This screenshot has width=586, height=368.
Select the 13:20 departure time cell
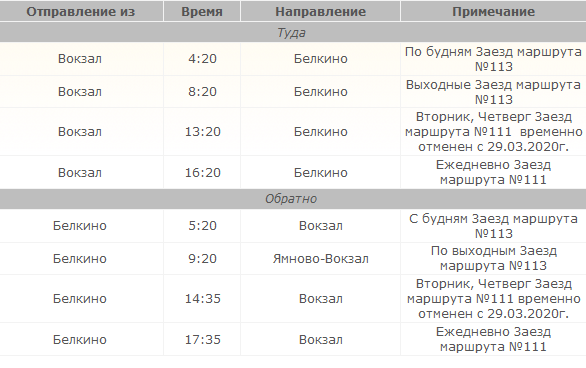tap(202, 132)
